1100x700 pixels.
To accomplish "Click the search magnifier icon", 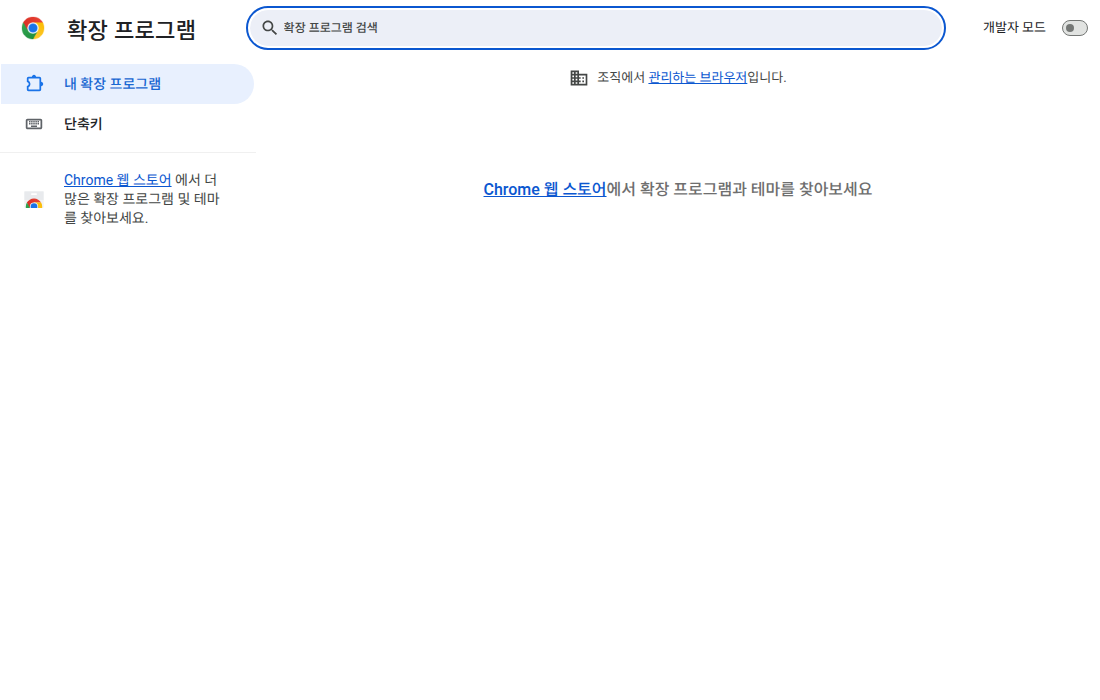I will point(269,28).
